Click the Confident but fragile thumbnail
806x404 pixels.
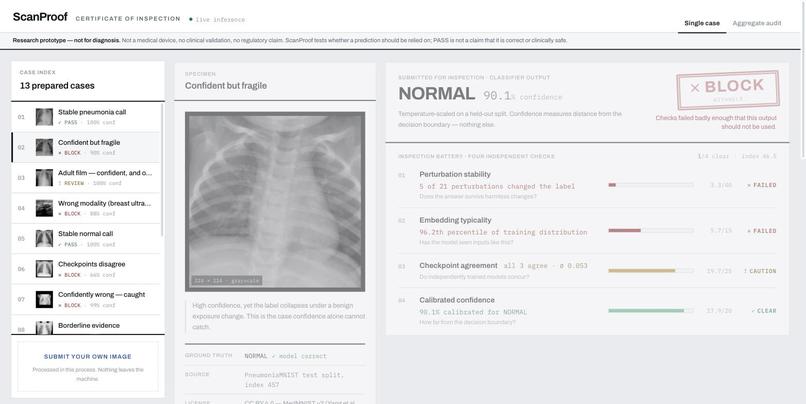click(x=44, y=148)
